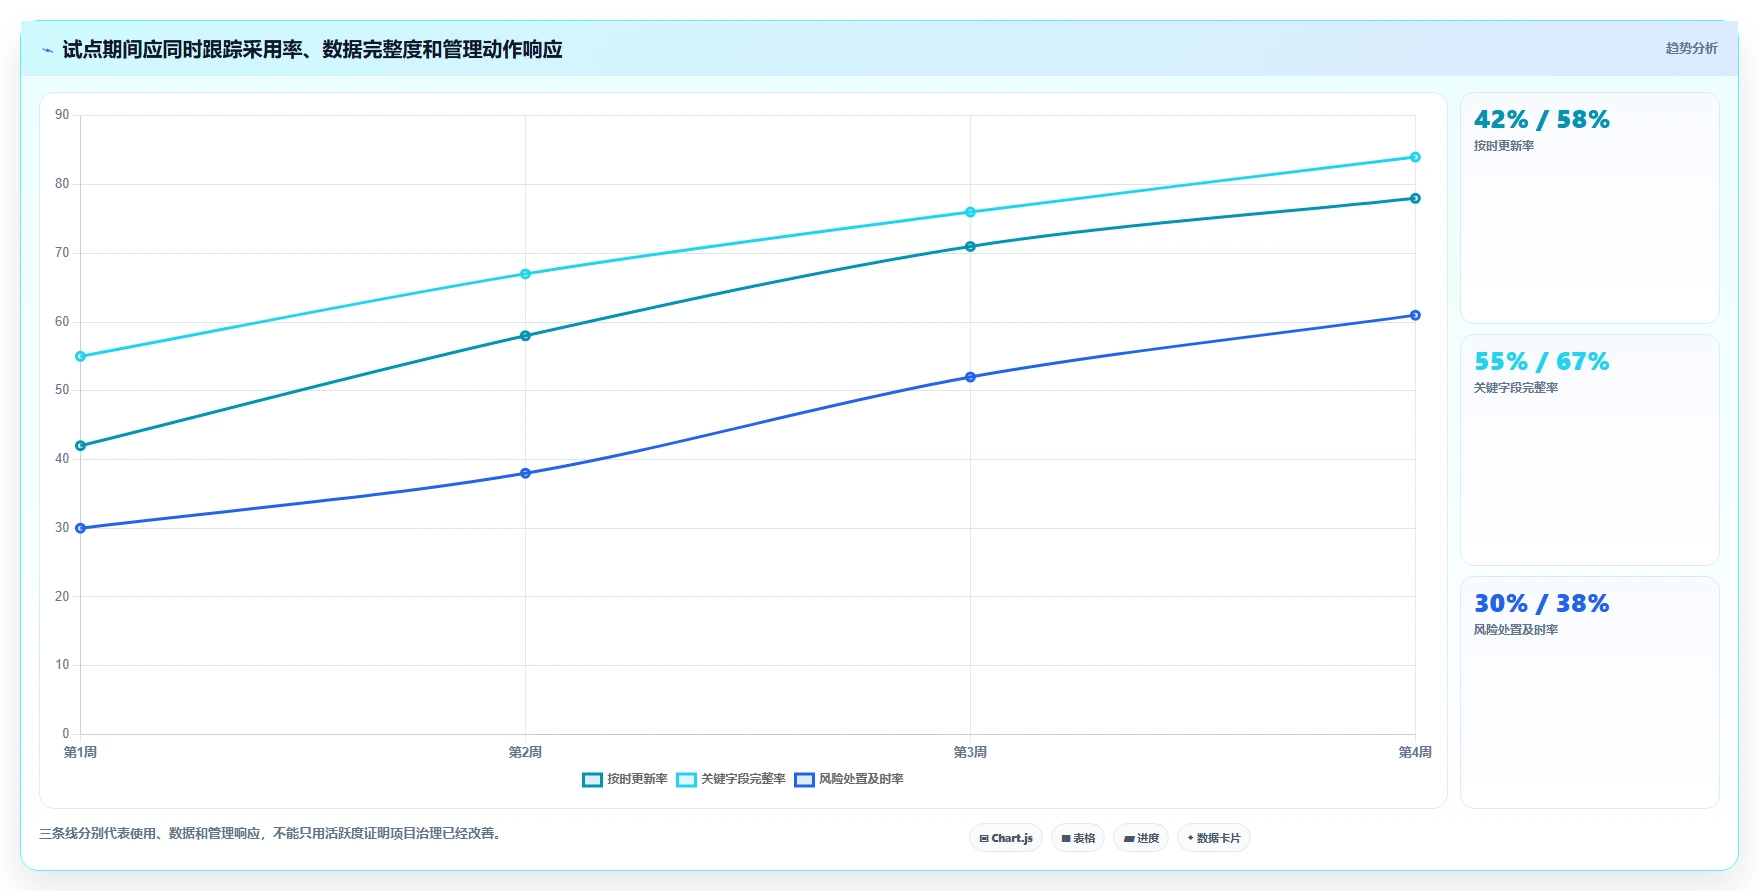Click the 55% / 67% stat value
Image resolution: width=1759 pixels, height=891 pixels.
pyautogui.click(x=1541, y=362)
